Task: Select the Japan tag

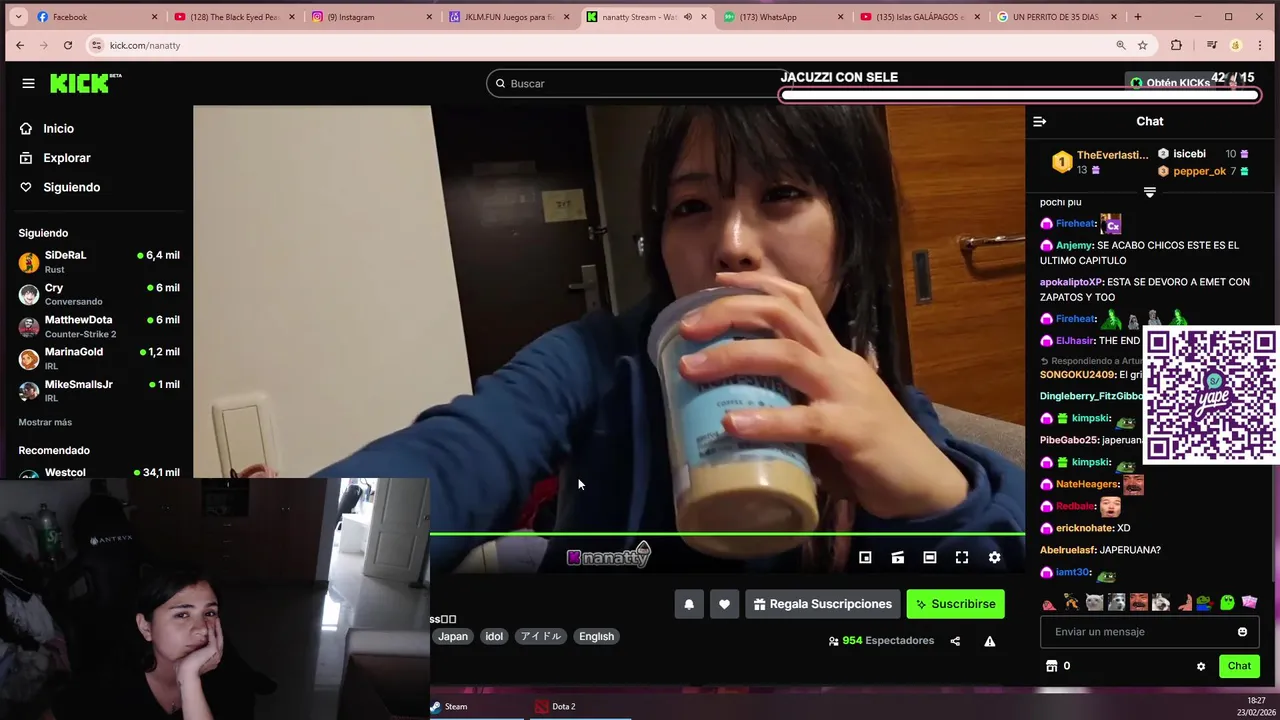Action: coord(452,636)
